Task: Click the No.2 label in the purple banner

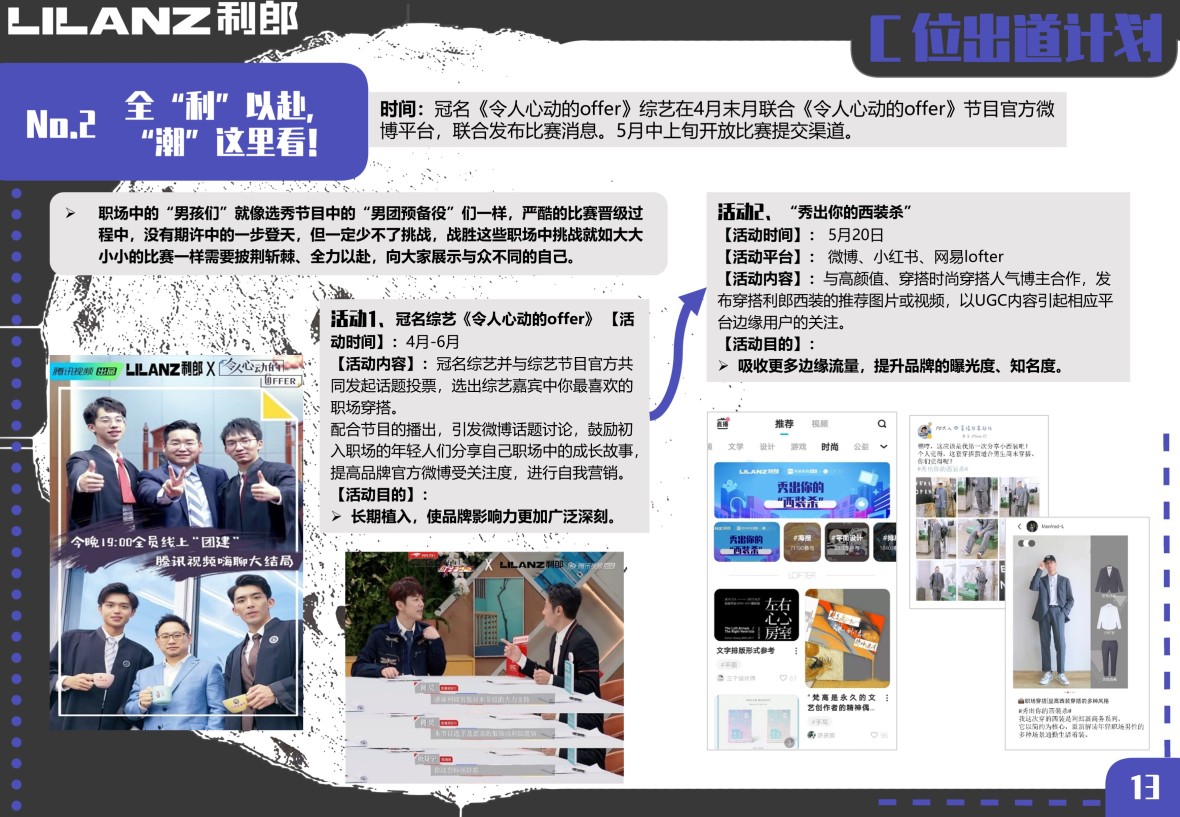Action: [x=61, y=123]
